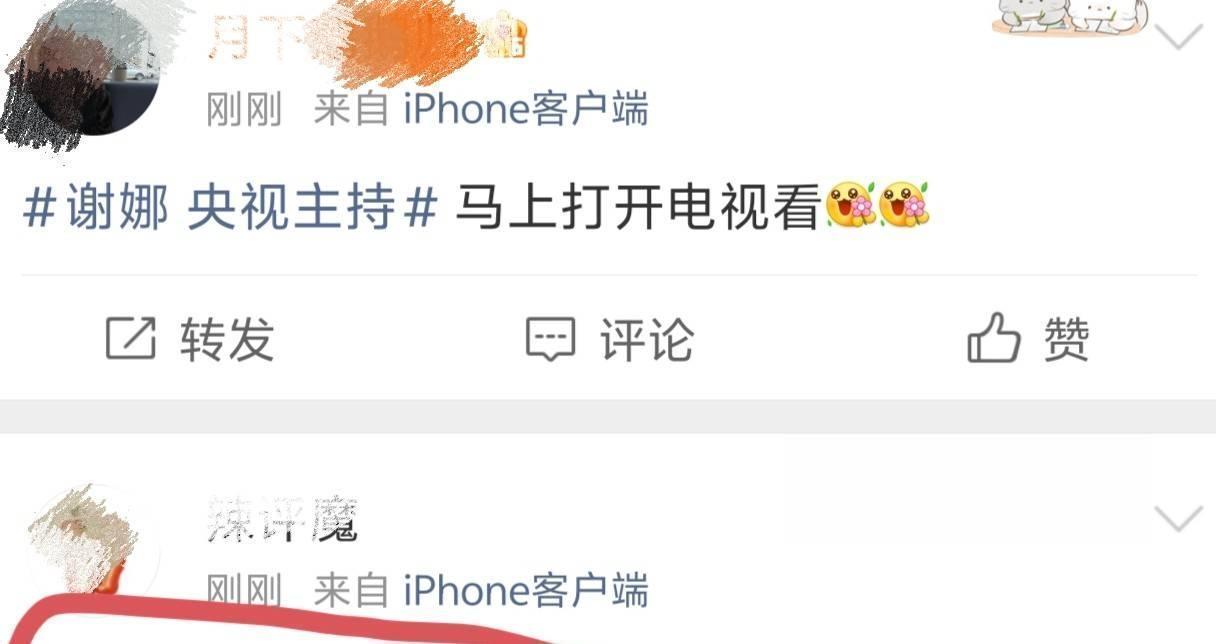Tap the 转发 text label
1216x644 pixels.
coord(227,340)
